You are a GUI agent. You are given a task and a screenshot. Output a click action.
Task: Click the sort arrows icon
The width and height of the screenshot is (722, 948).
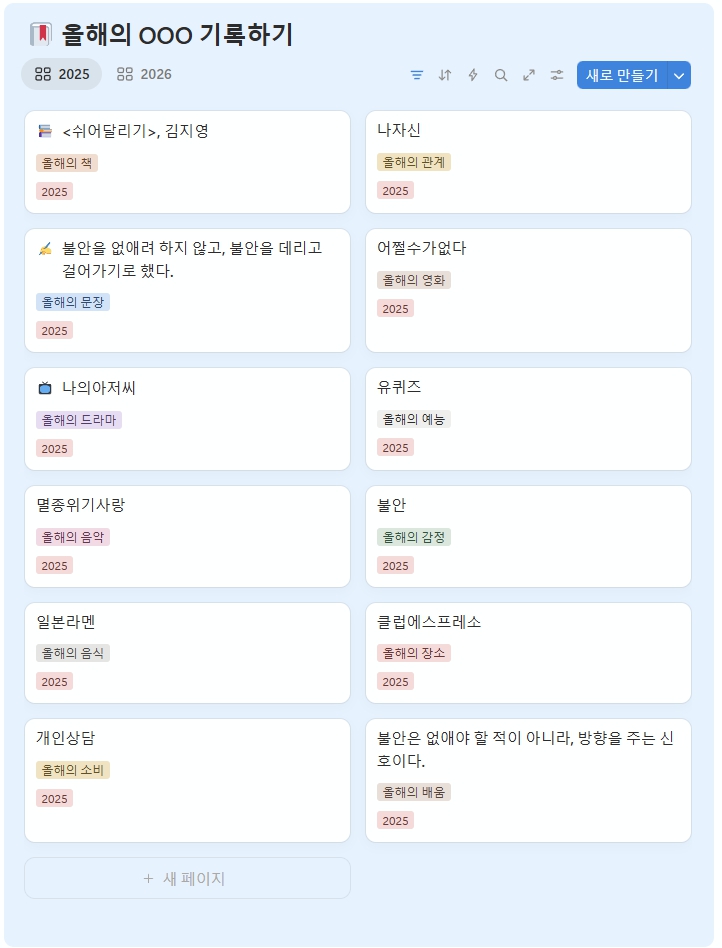coord(445,75)
